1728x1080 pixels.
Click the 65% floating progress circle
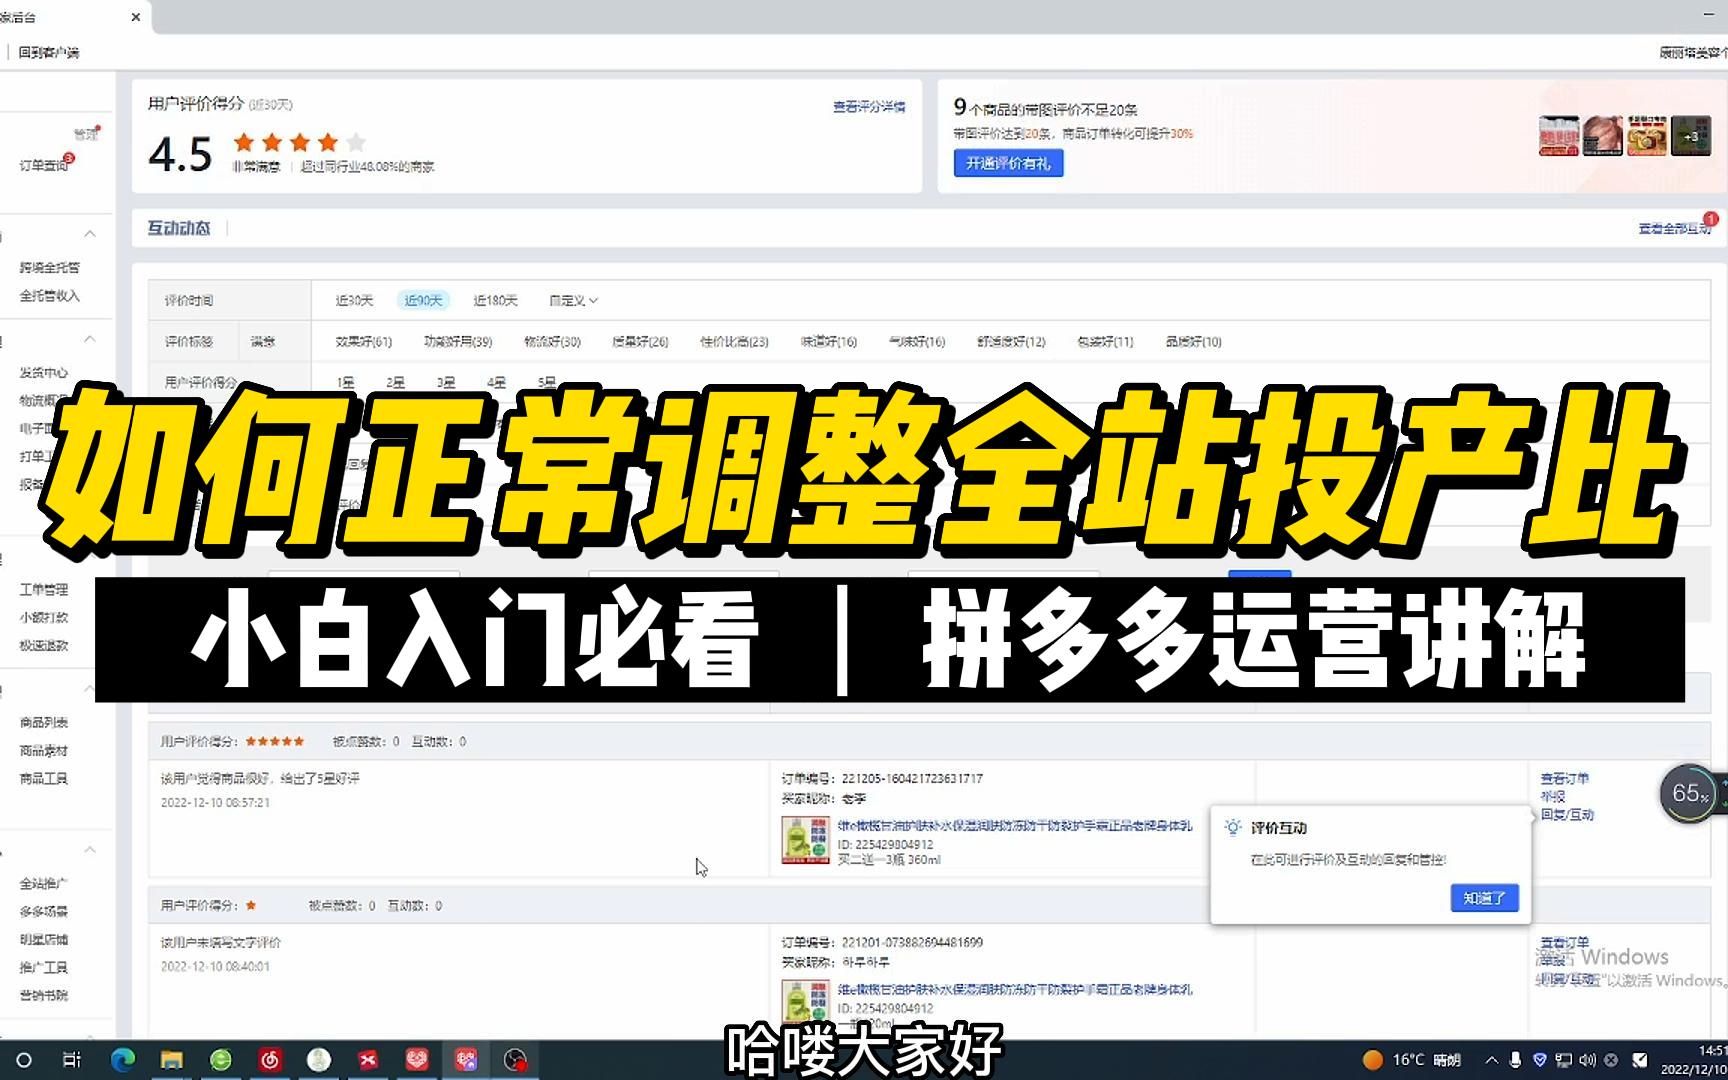1690,793
